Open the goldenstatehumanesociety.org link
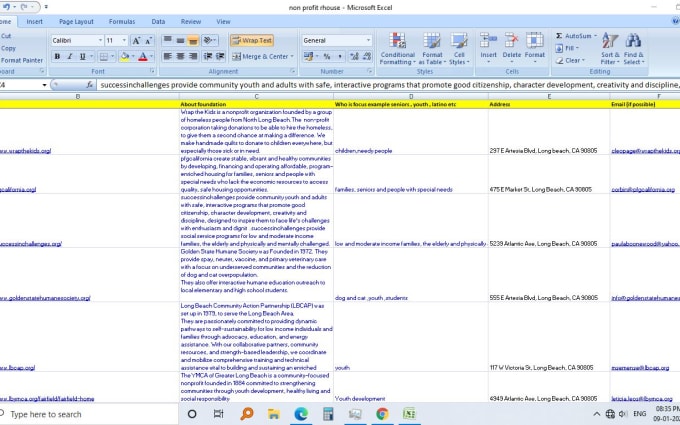 (x=45, y=298)
